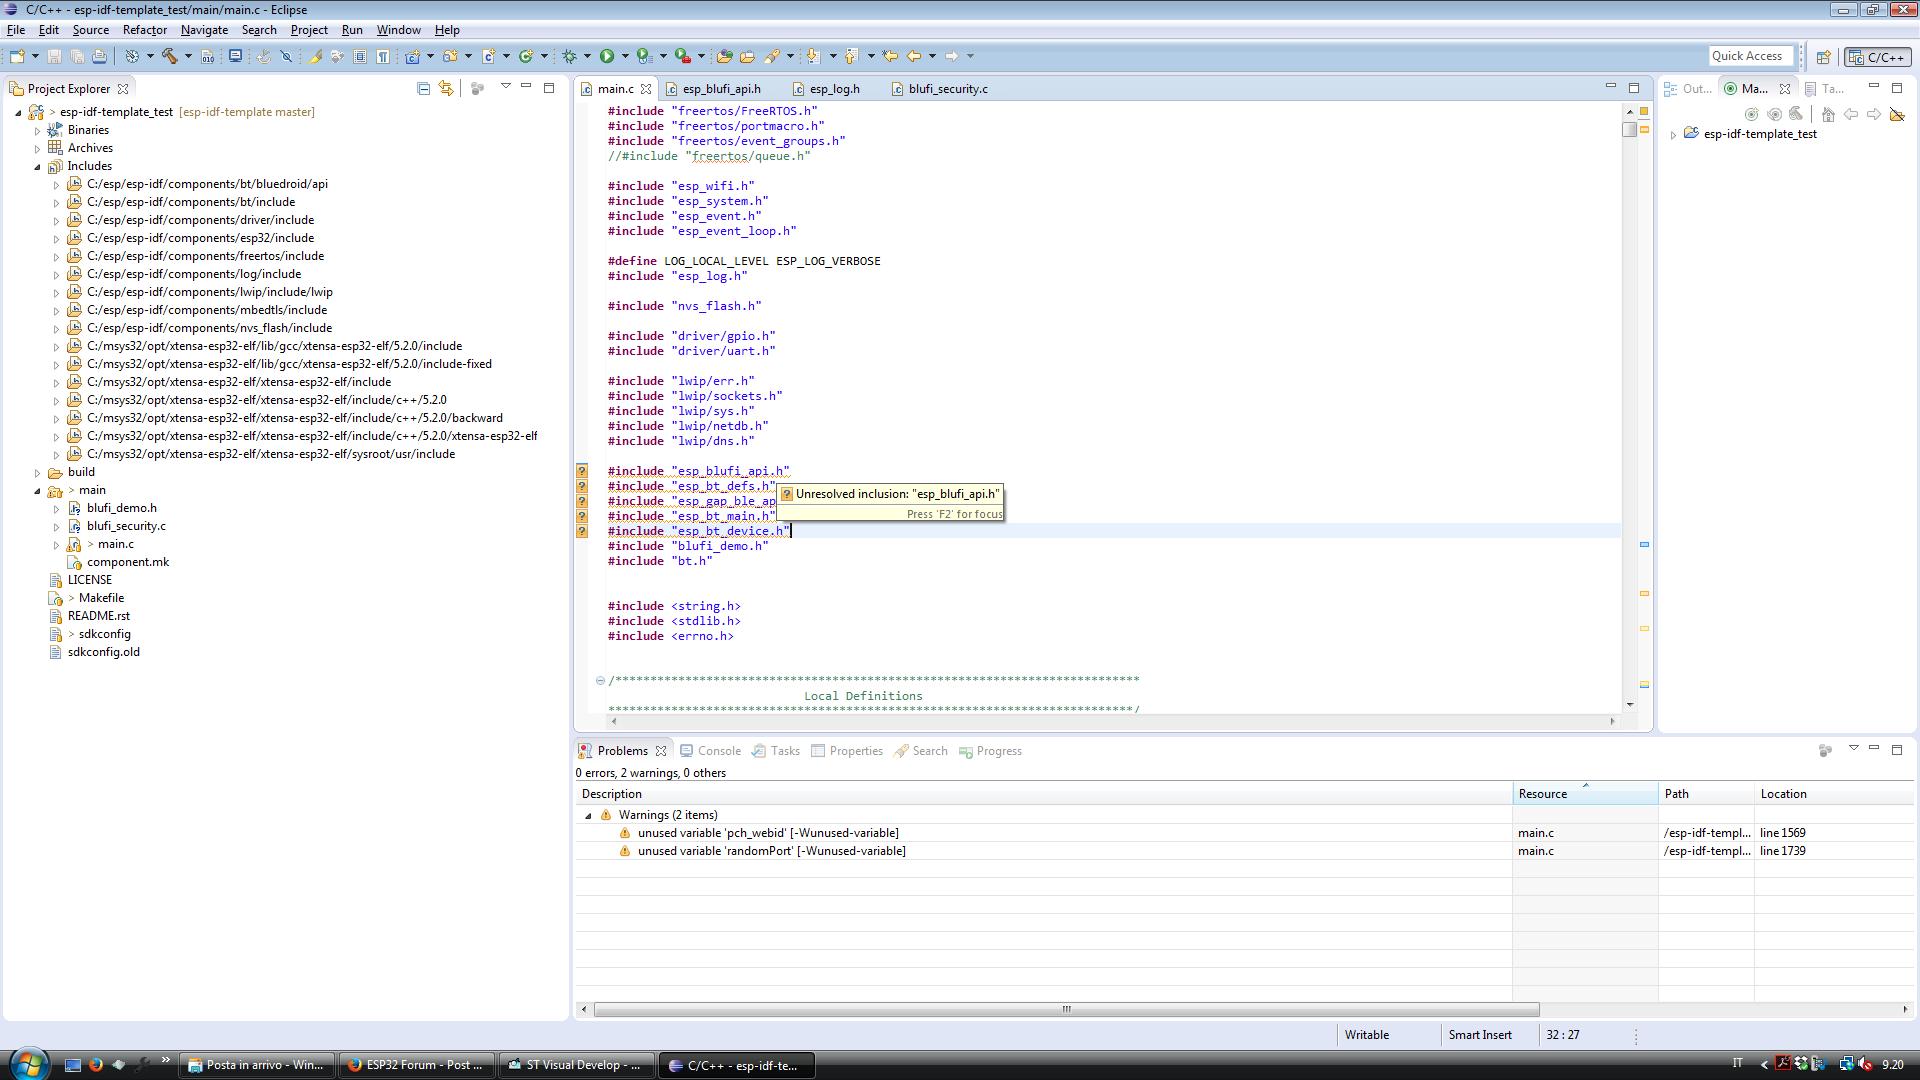Click the New C/C++ Project icon

(x=412, y=56)
